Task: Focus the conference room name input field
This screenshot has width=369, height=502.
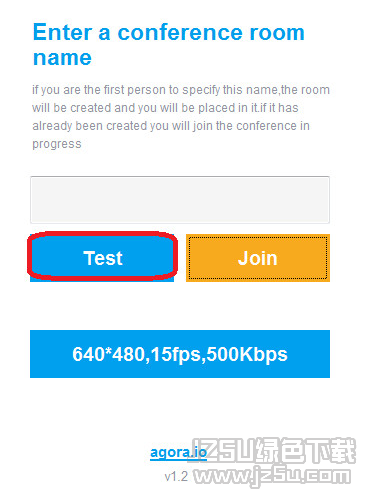Action: 180,200
